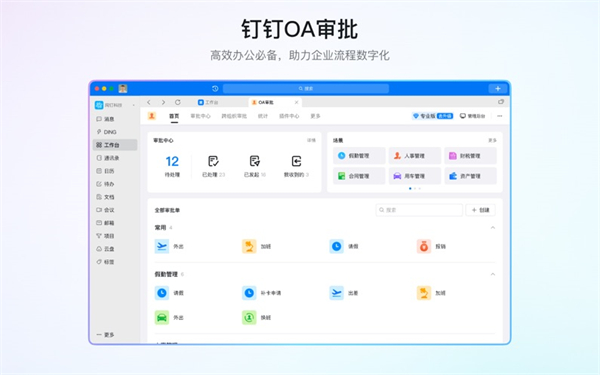The width and height of the screenshot is (600, 375).
Task: Open 请假 form under 假勤管理 section
Action: click(169, 293)
